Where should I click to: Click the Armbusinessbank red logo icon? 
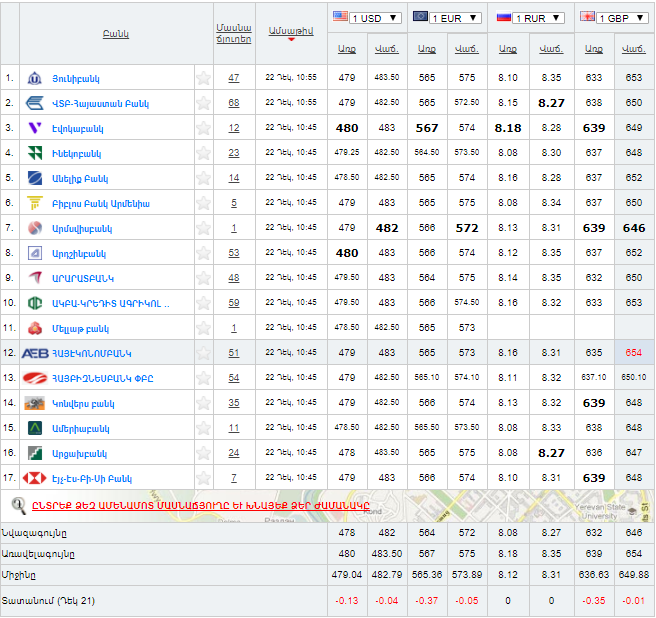35,378
